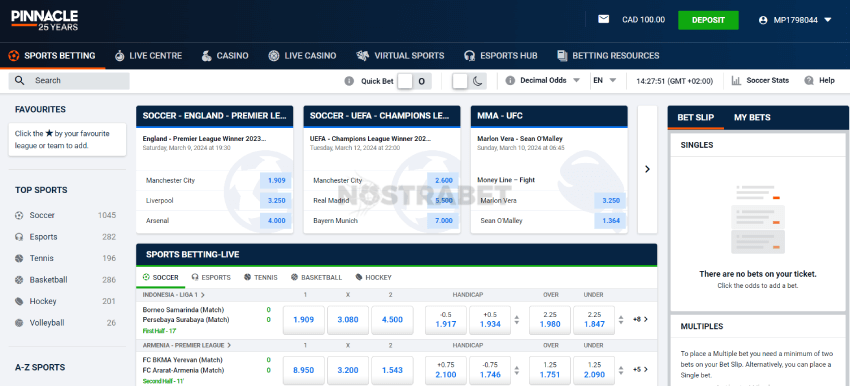The width and height of the screenshot is (850, 386).
Task: Toggle the light/dark theme switch
Action: pyautogui.click(x=469, y=81)
